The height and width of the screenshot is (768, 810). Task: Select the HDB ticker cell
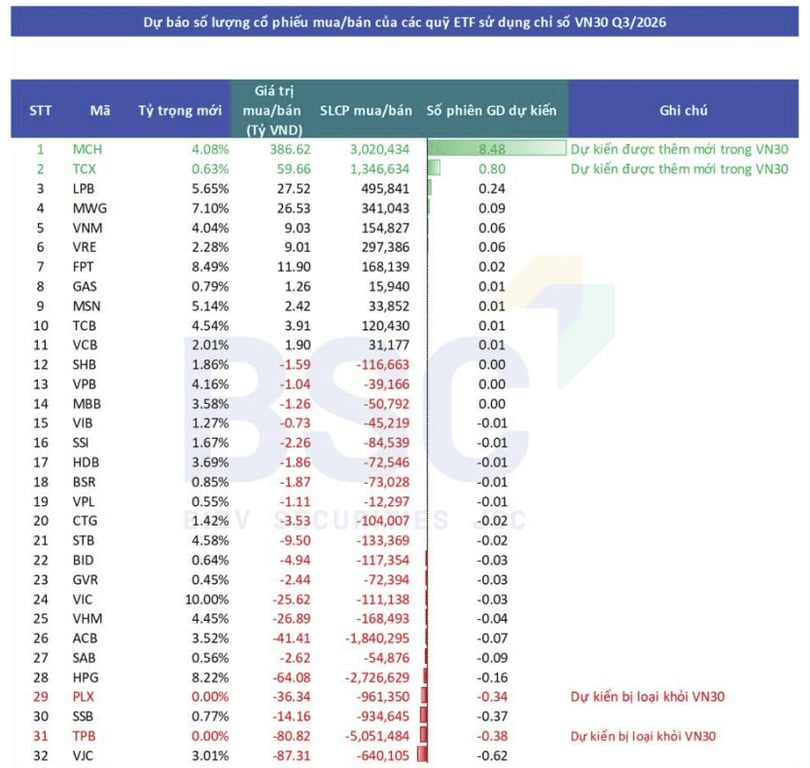point(86,462)
